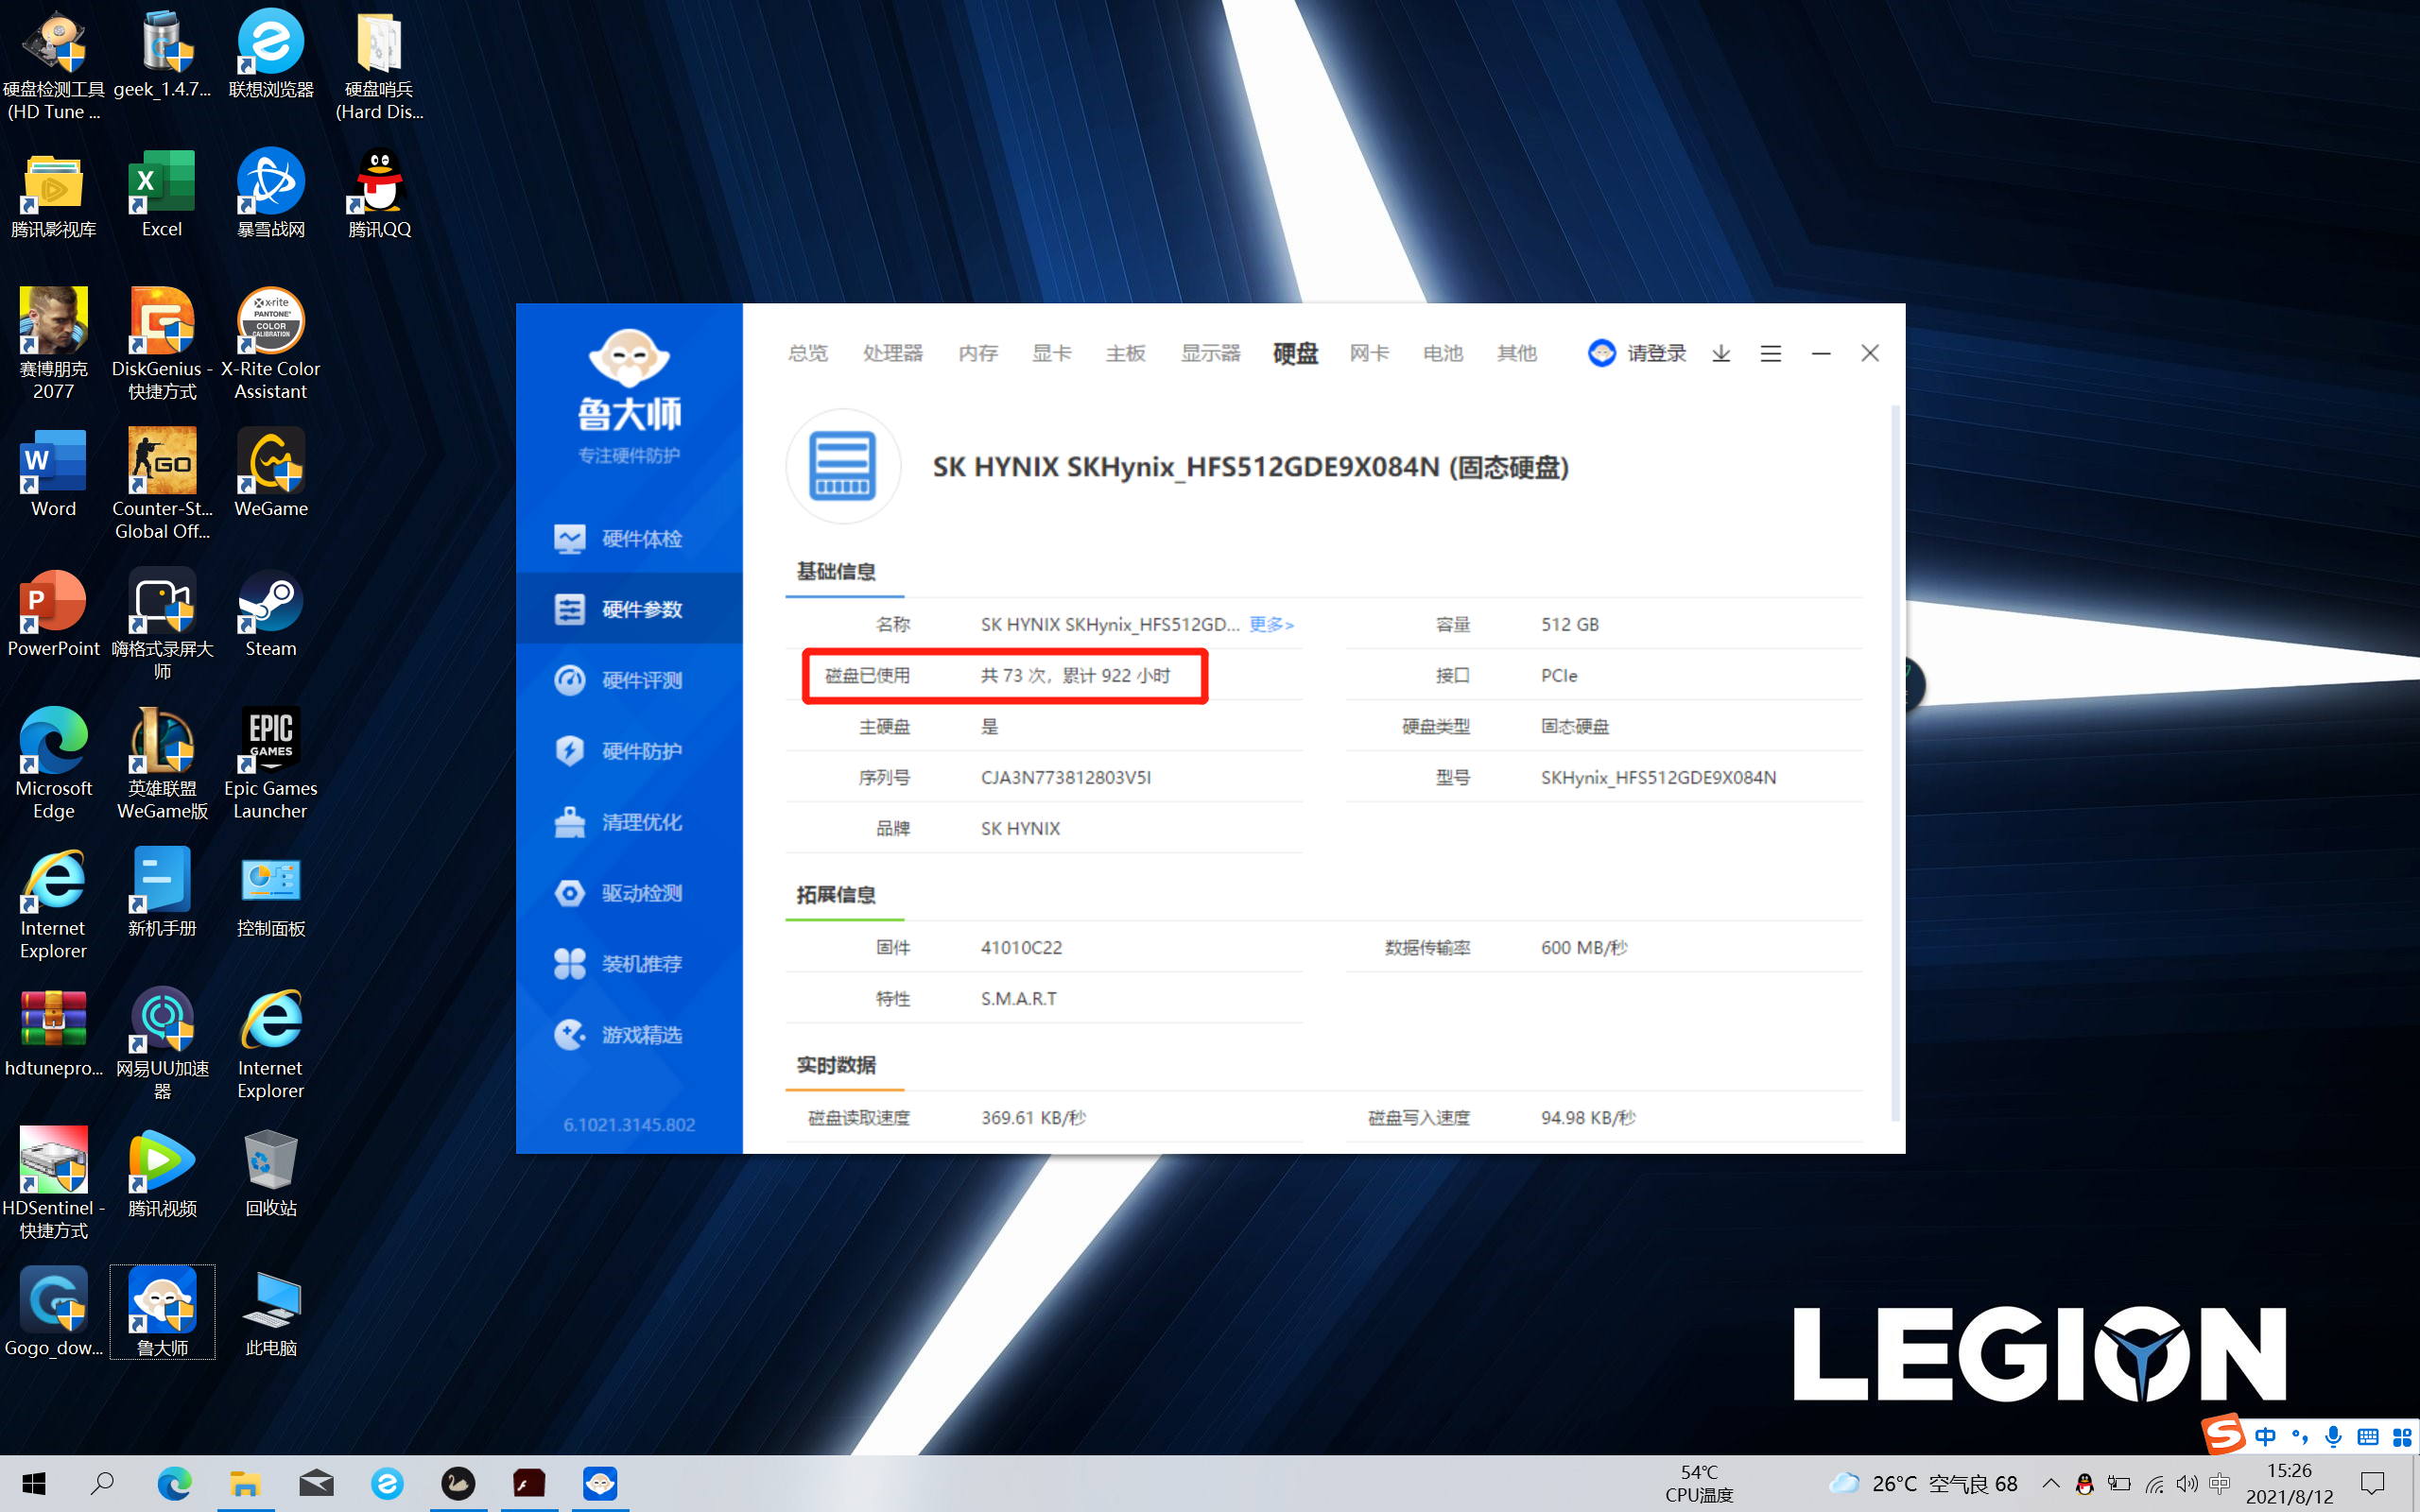
Task: Open the 电池 tab
Action: click(1441, 353)
